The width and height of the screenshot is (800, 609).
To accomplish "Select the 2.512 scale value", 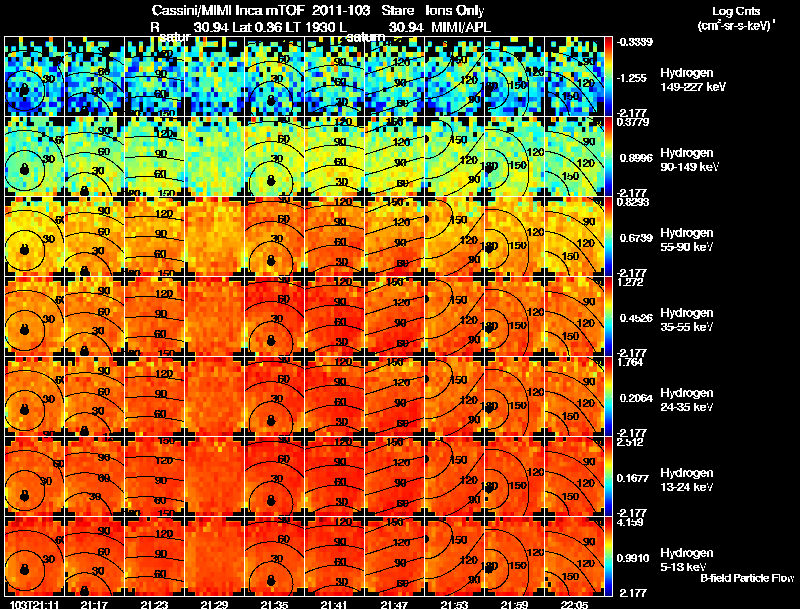I will coord(630,442).
